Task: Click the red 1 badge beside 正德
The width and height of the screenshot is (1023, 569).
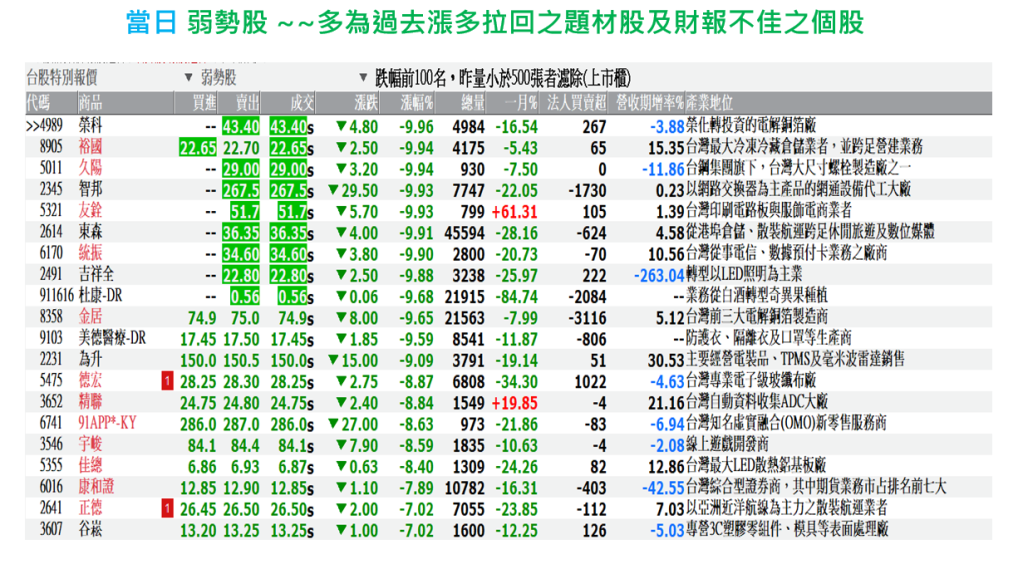Action: tap(166, 509)
